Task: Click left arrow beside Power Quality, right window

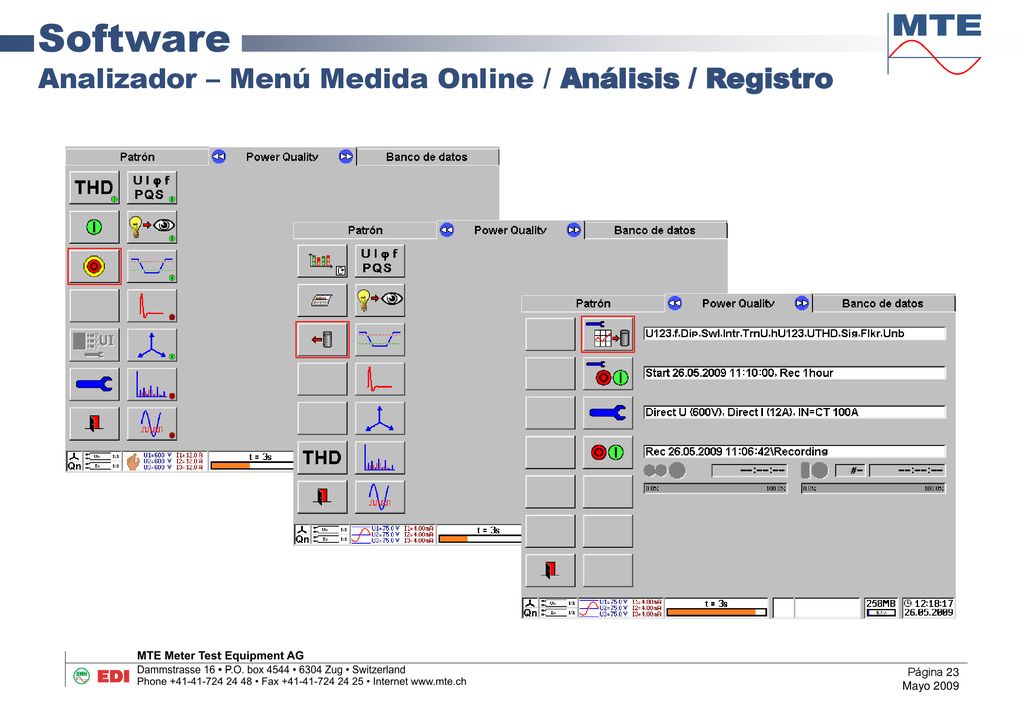Action: [x=675, y=303]
